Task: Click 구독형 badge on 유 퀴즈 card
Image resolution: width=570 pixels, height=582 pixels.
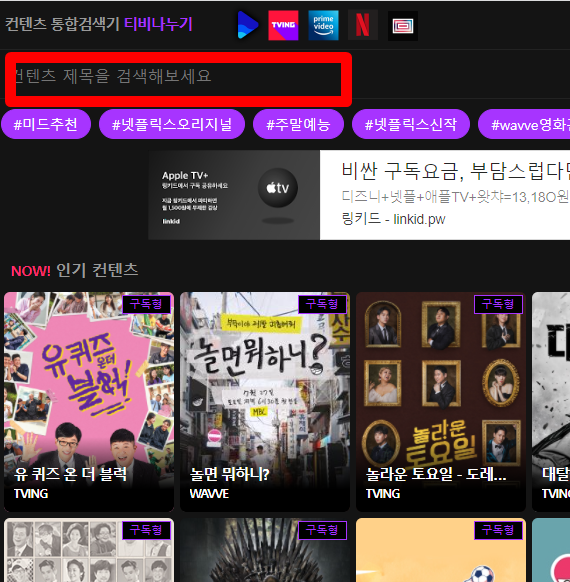Action: pos(146,304)
